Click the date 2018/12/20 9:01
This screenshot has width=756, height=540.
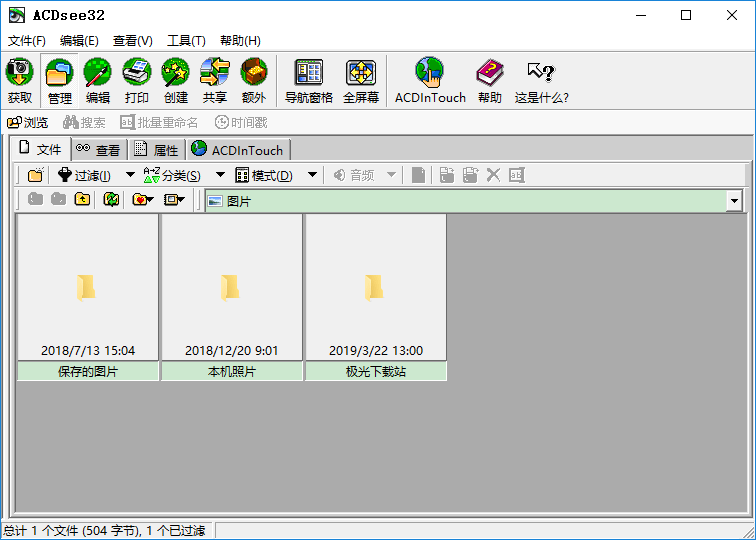(232, 351)
